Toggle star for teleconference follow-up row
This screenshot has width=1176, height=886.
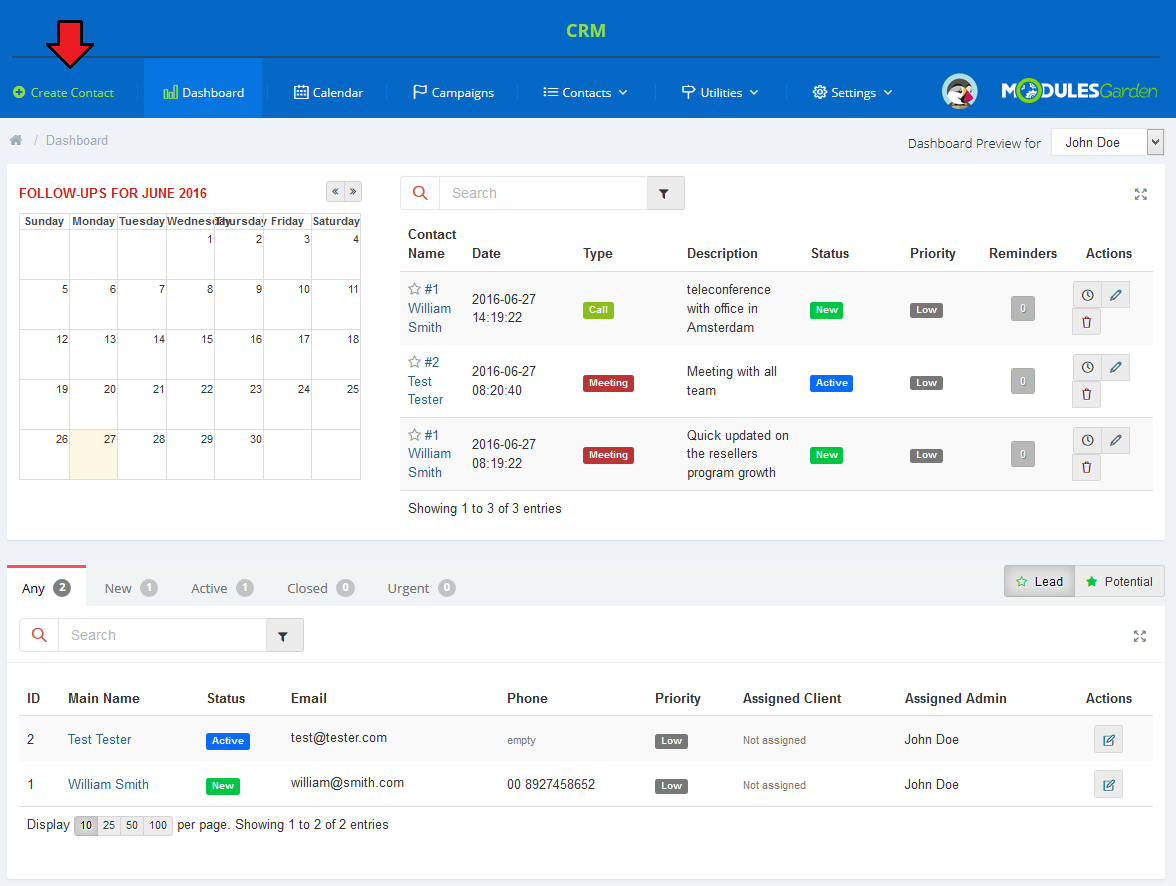click(414, 289)
